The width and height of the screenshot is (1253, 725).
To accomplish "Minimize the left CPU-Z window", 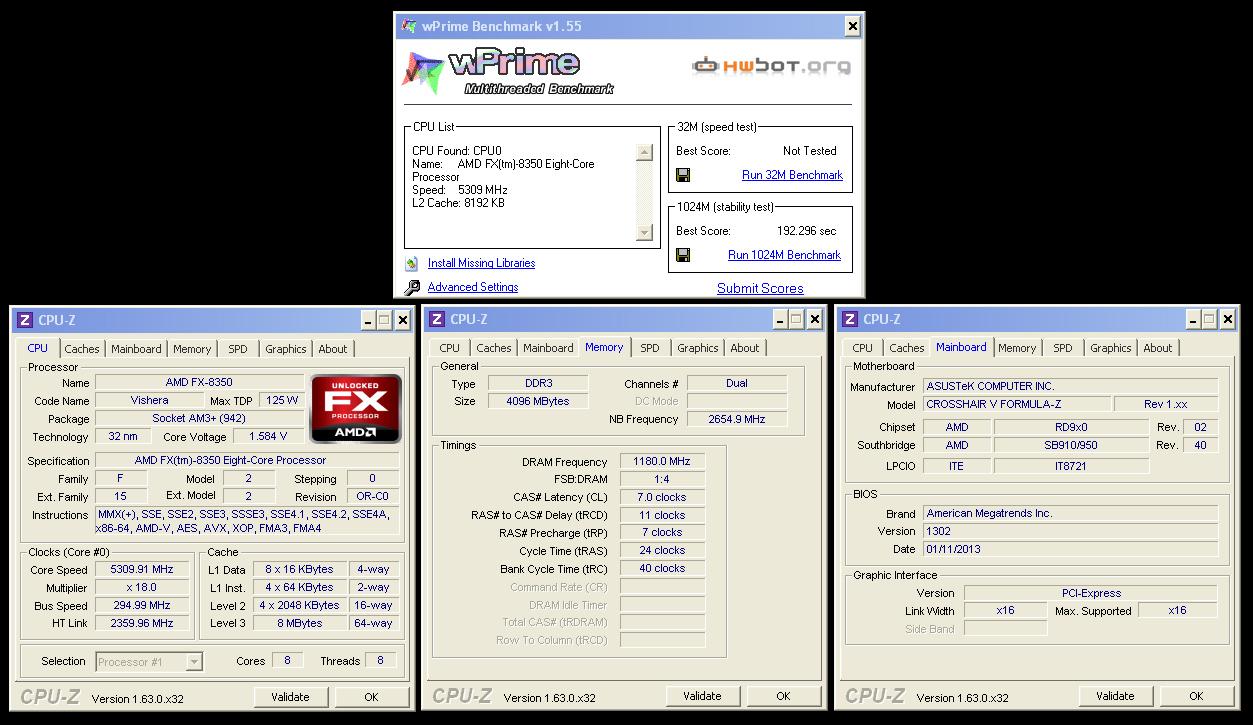I will 367,320.
